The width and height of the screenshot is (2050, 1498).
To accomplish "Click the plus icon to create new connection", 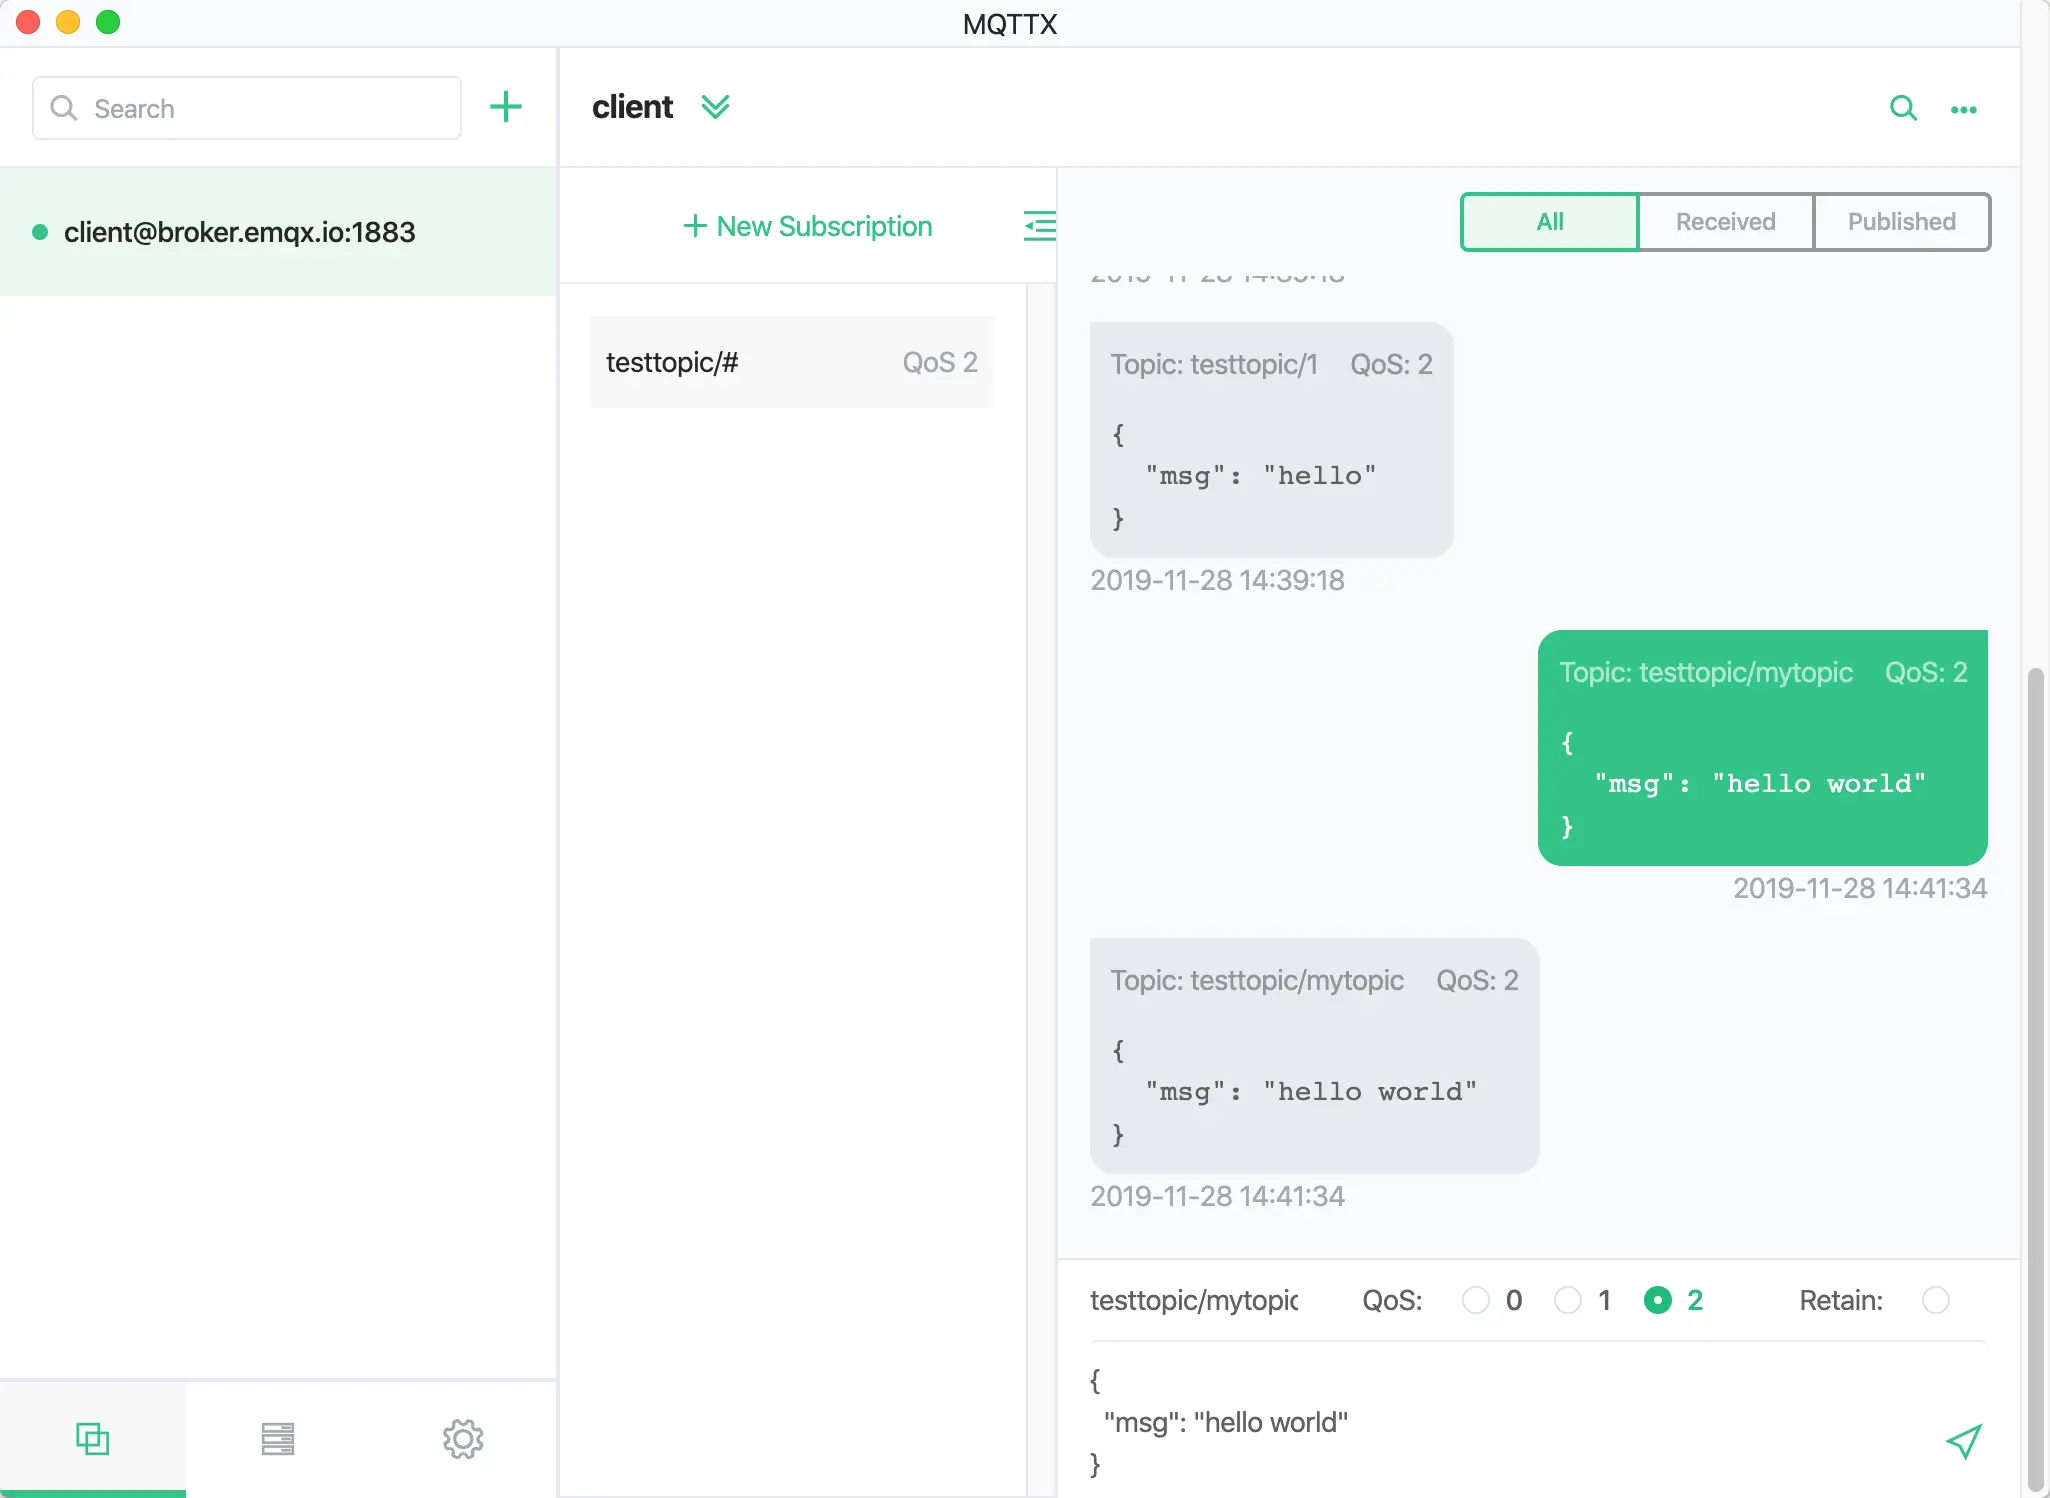I will (x=506, y=107).
